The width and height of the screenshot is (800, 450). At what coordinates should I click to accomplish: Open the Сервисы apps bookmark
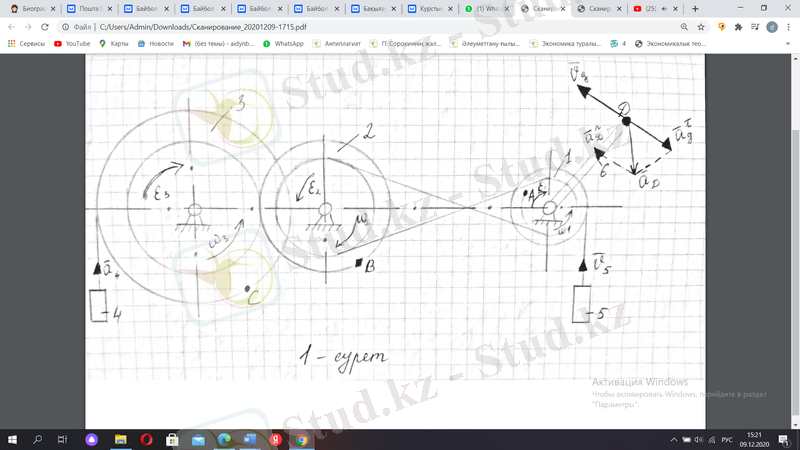point(27,44)
